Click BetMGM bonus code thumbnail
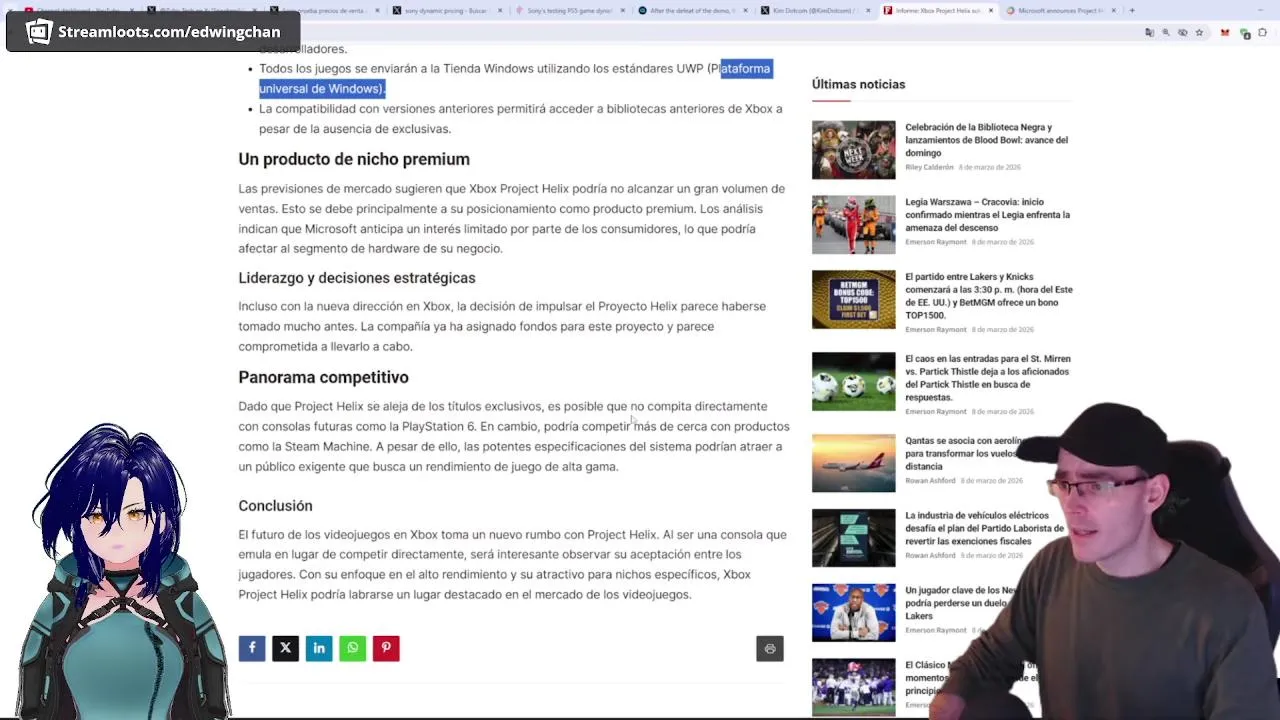This screenshot has width=1280, height=720. pos(853,300)
